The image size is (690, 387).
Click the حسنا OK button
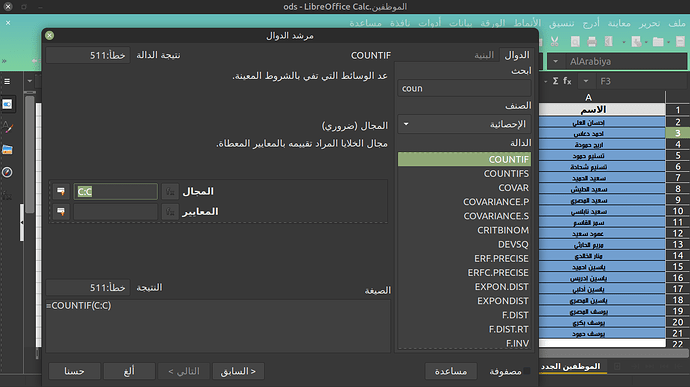tap(74, 371)
